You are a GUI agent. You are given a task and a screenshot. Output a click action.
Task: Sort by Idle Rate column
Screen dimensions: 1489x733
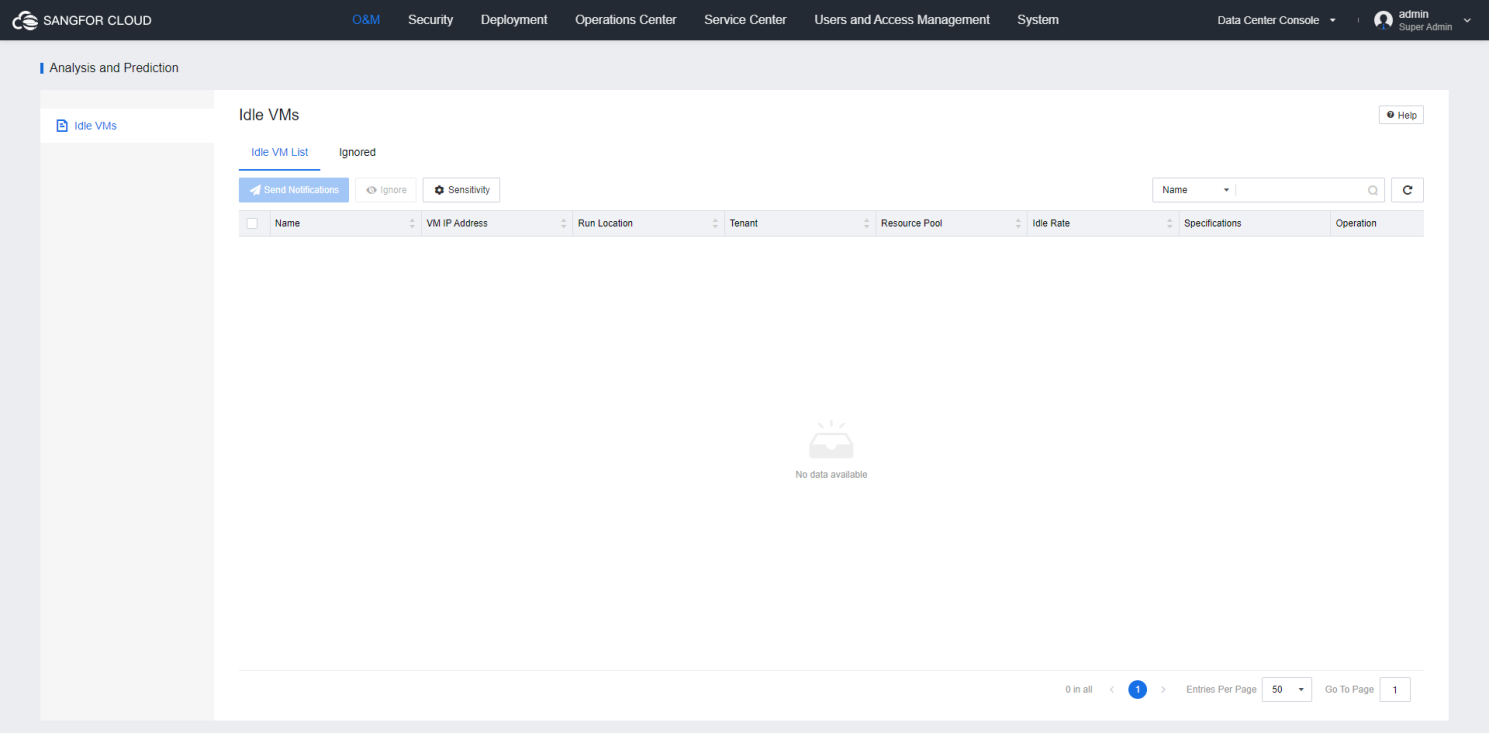point(1170,223)
